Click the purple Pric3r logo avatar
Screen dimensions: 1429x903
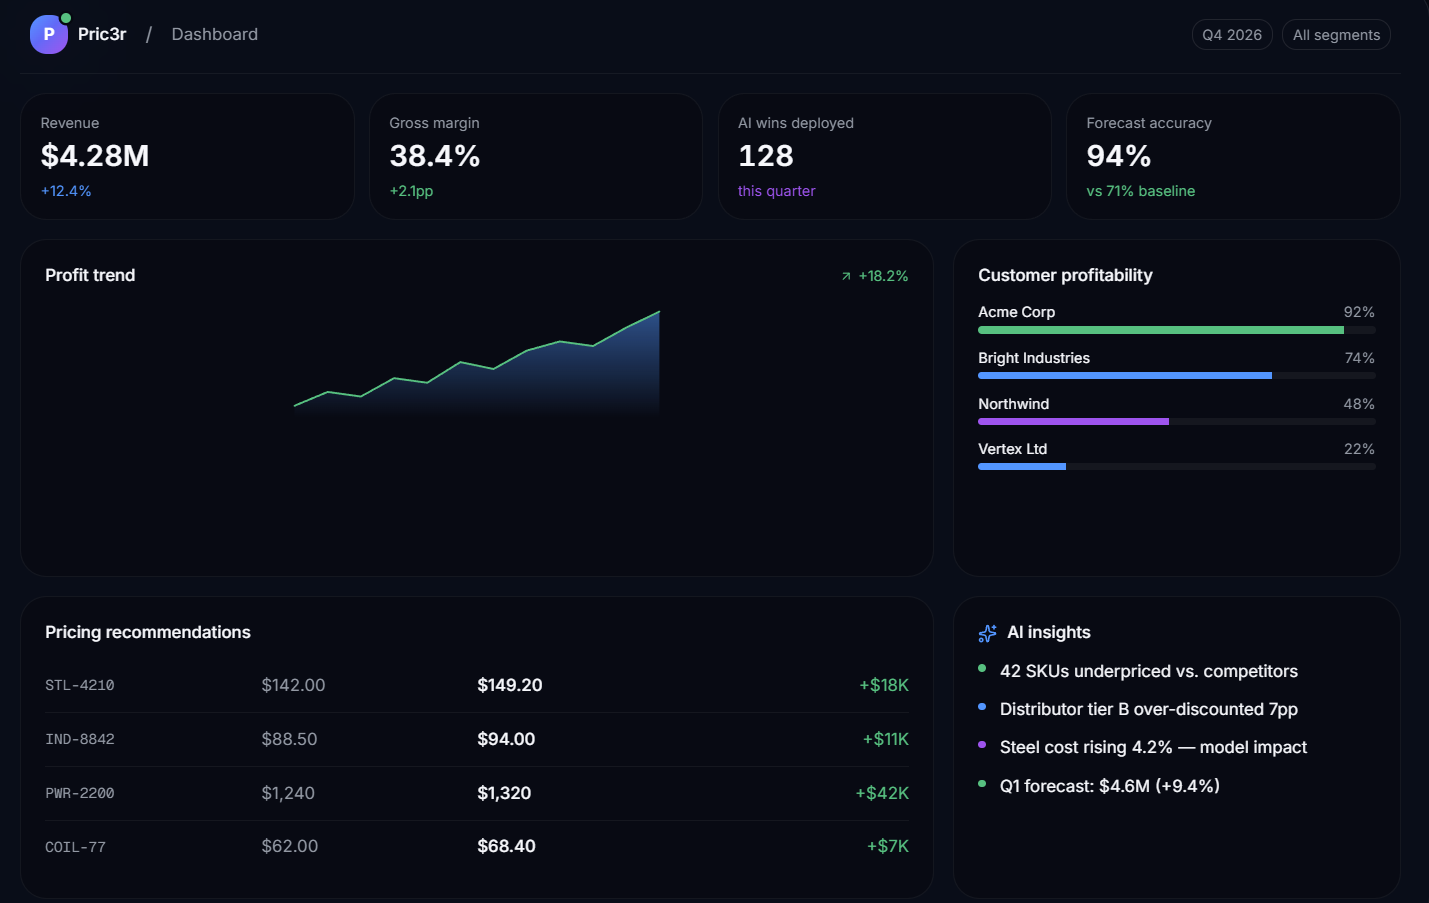point(49,34)
